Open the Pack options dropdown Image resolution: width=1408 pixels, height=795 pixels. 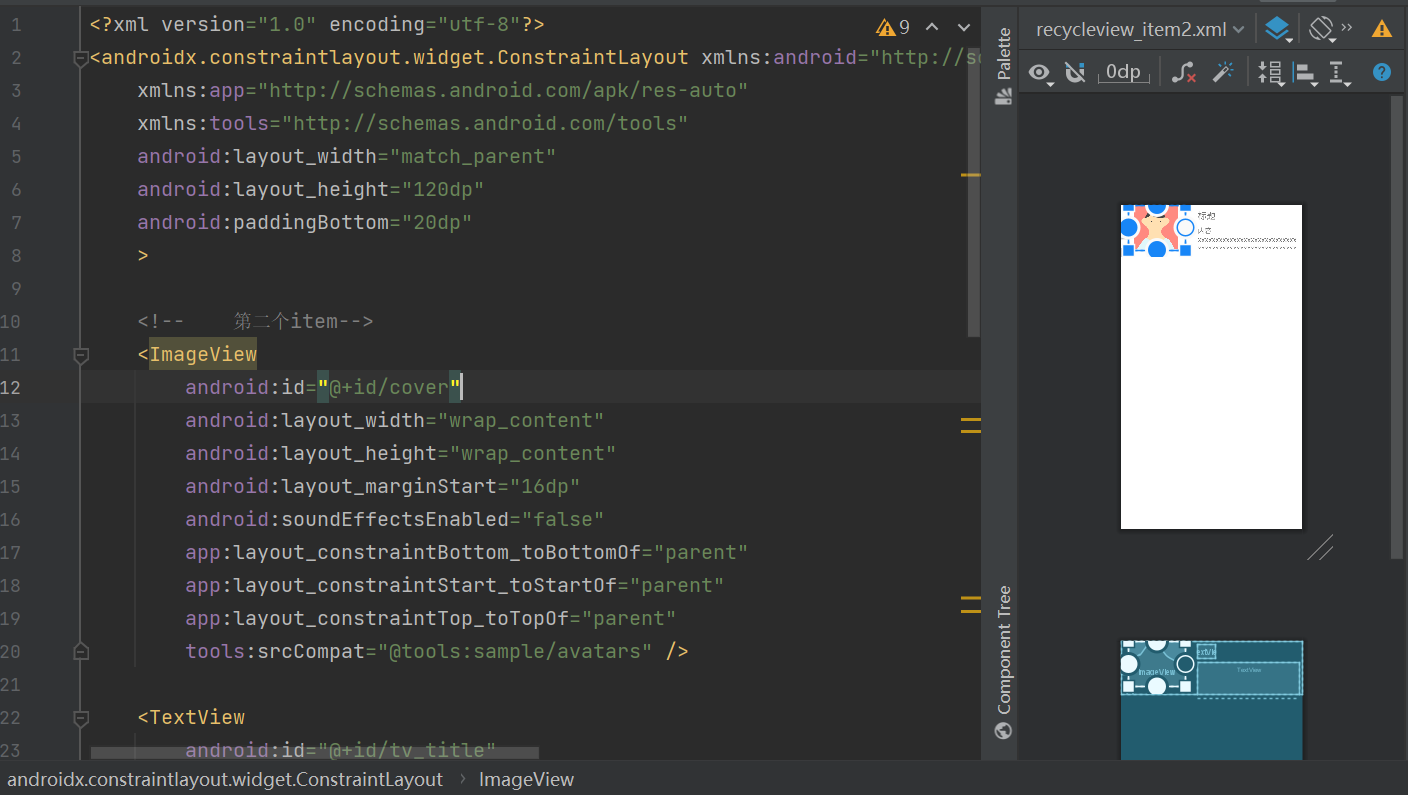coord(1270,72)
